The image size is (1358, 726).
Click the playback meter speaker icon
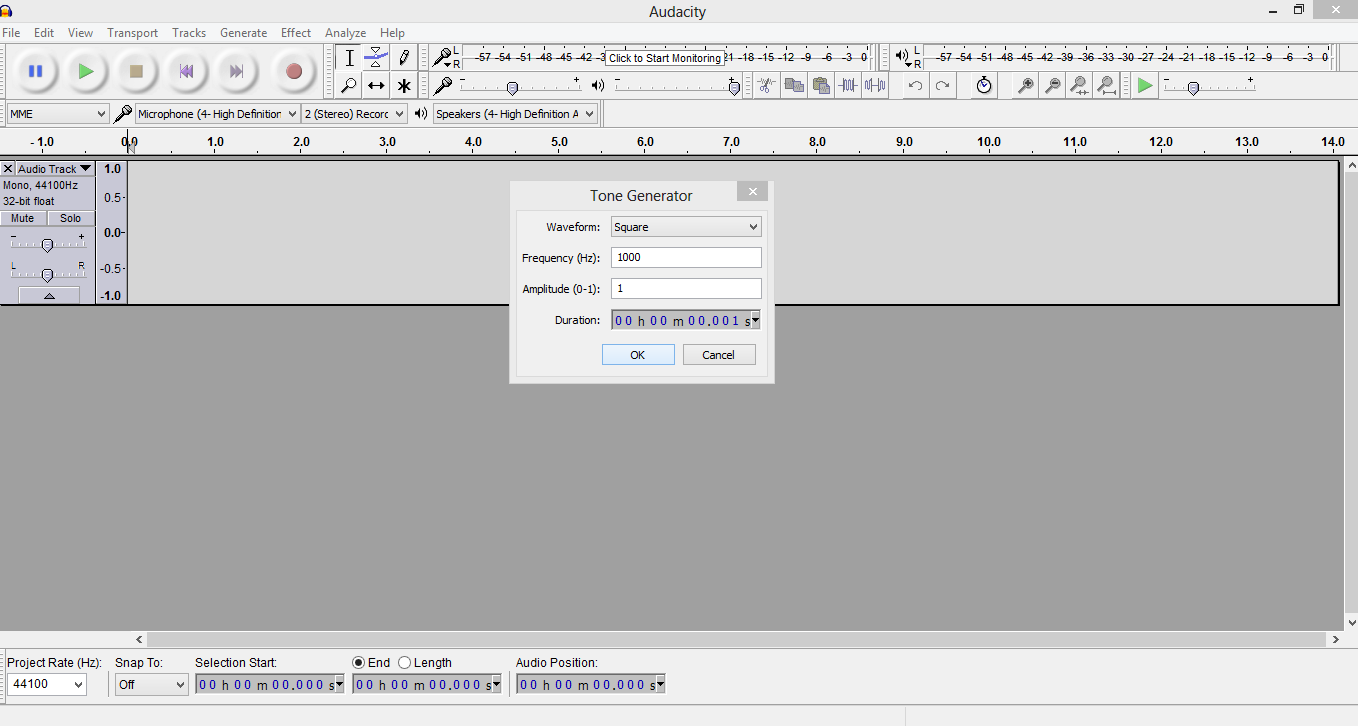903,57
